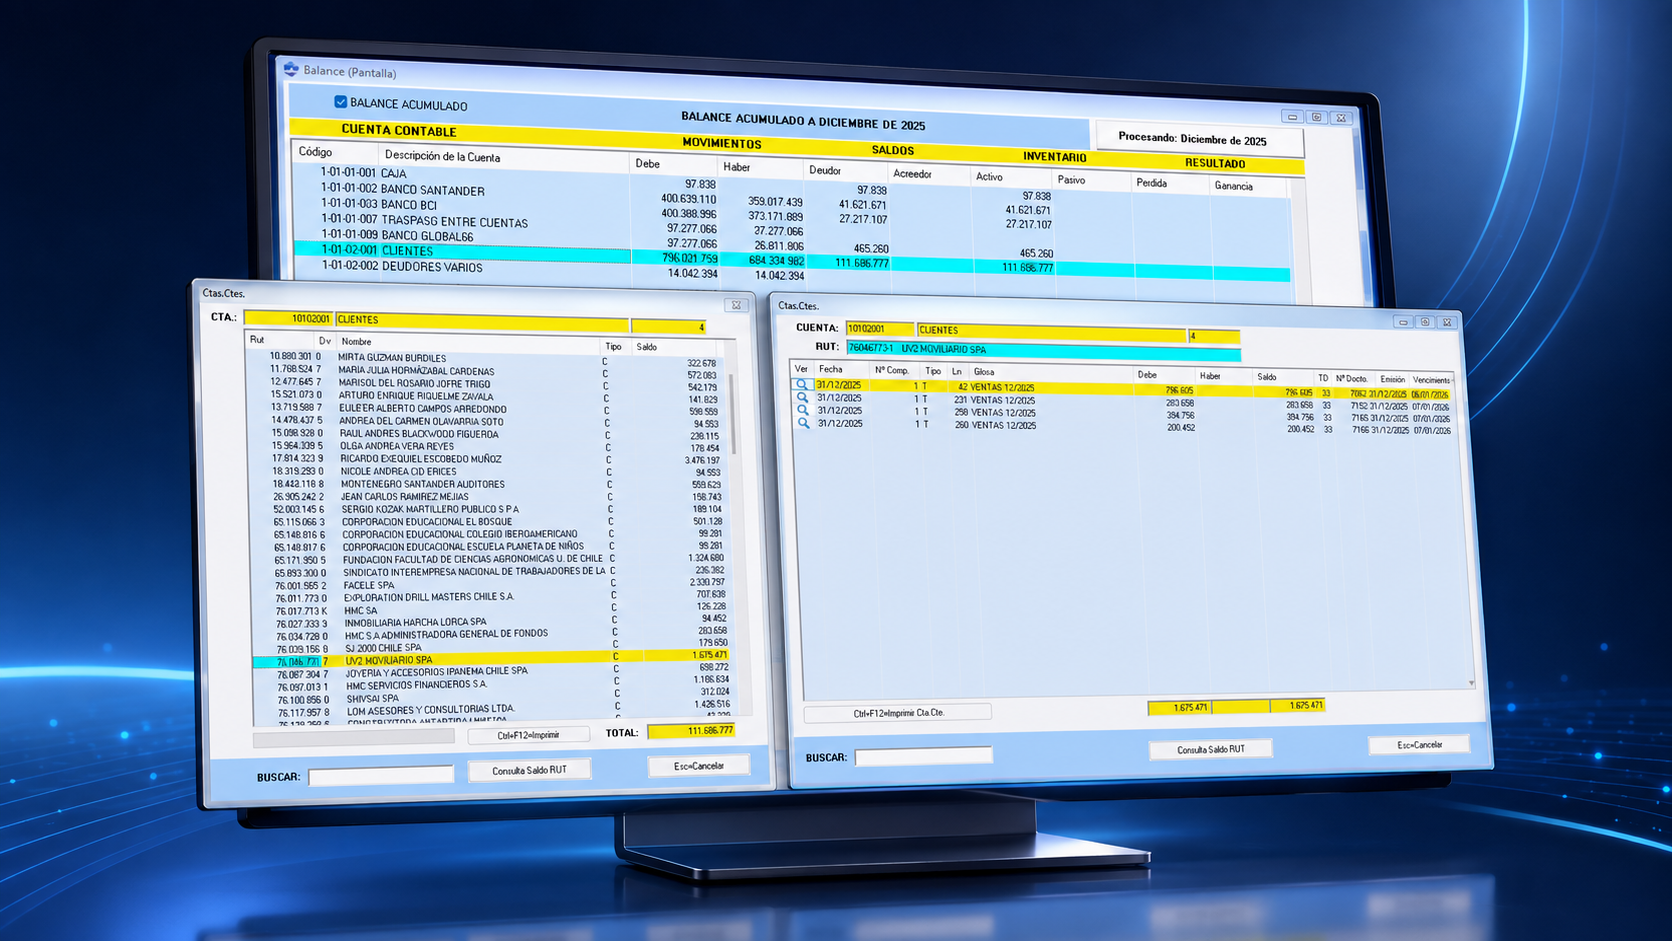
Task: Click Ctrl+F12=Imprimir button in client list window
Action: [528, 735]
